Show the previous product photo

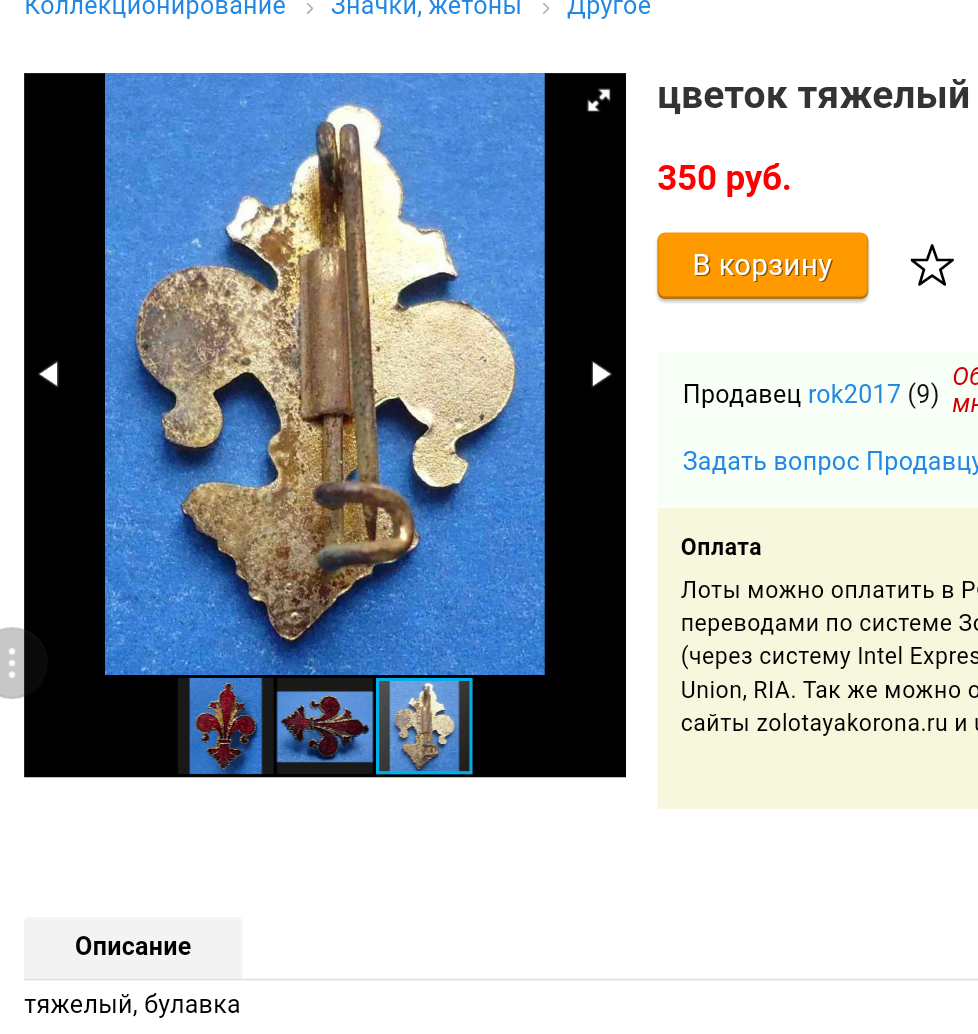[x=49, y=374]
